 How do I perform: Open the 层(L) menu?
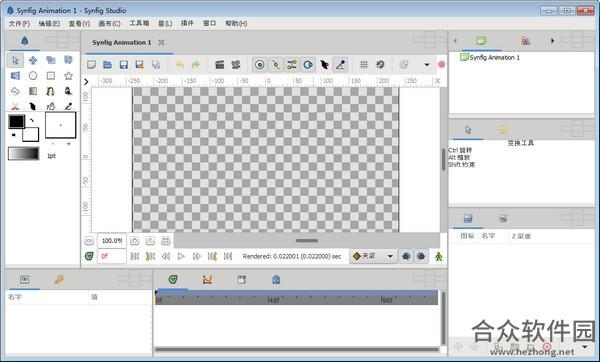[165, 24]
